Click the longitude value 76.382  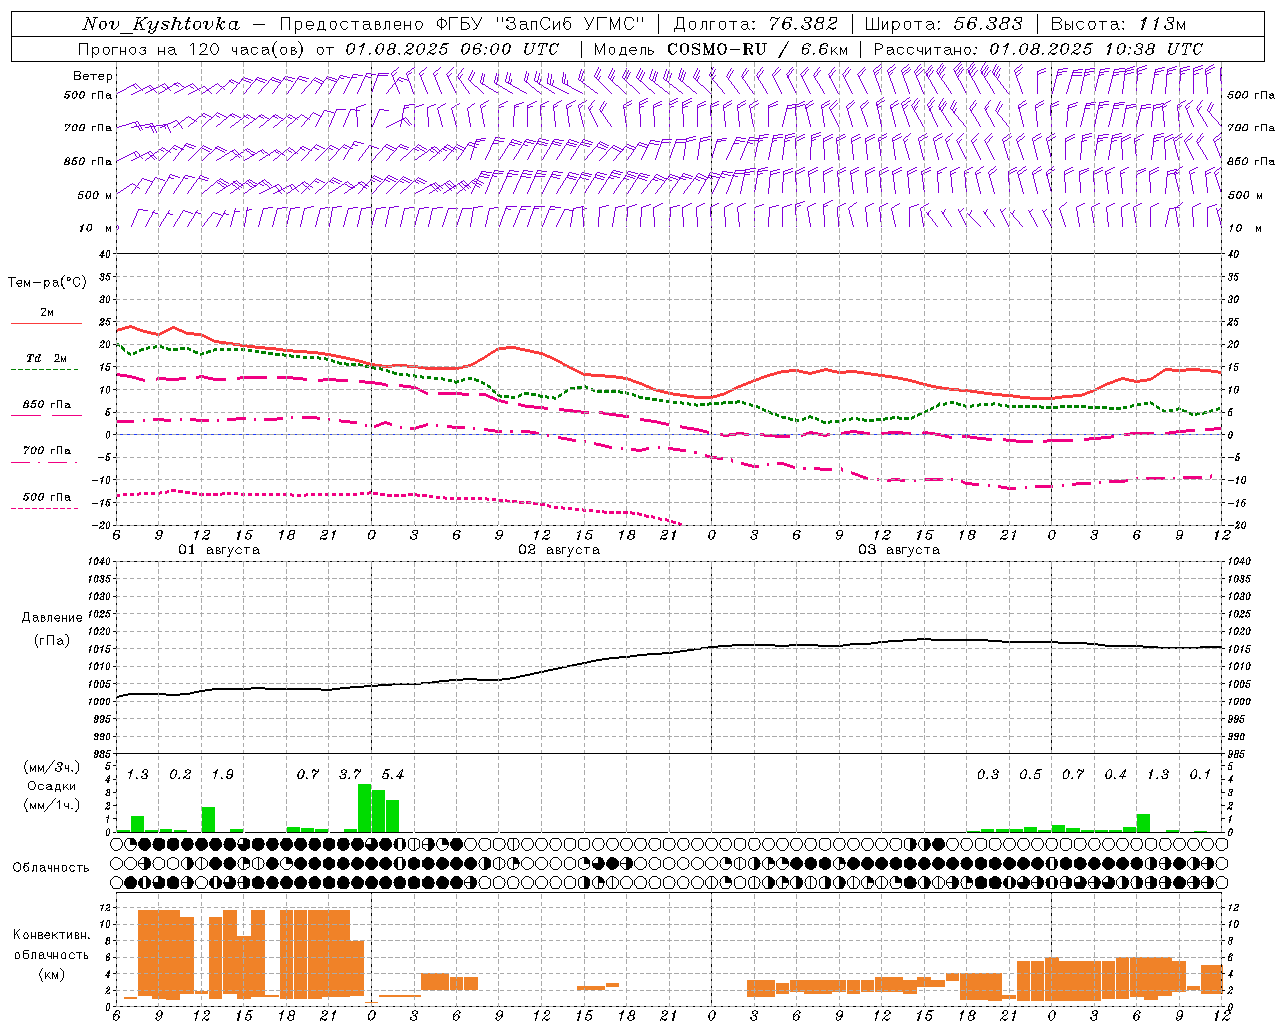[x=804, y=24]
